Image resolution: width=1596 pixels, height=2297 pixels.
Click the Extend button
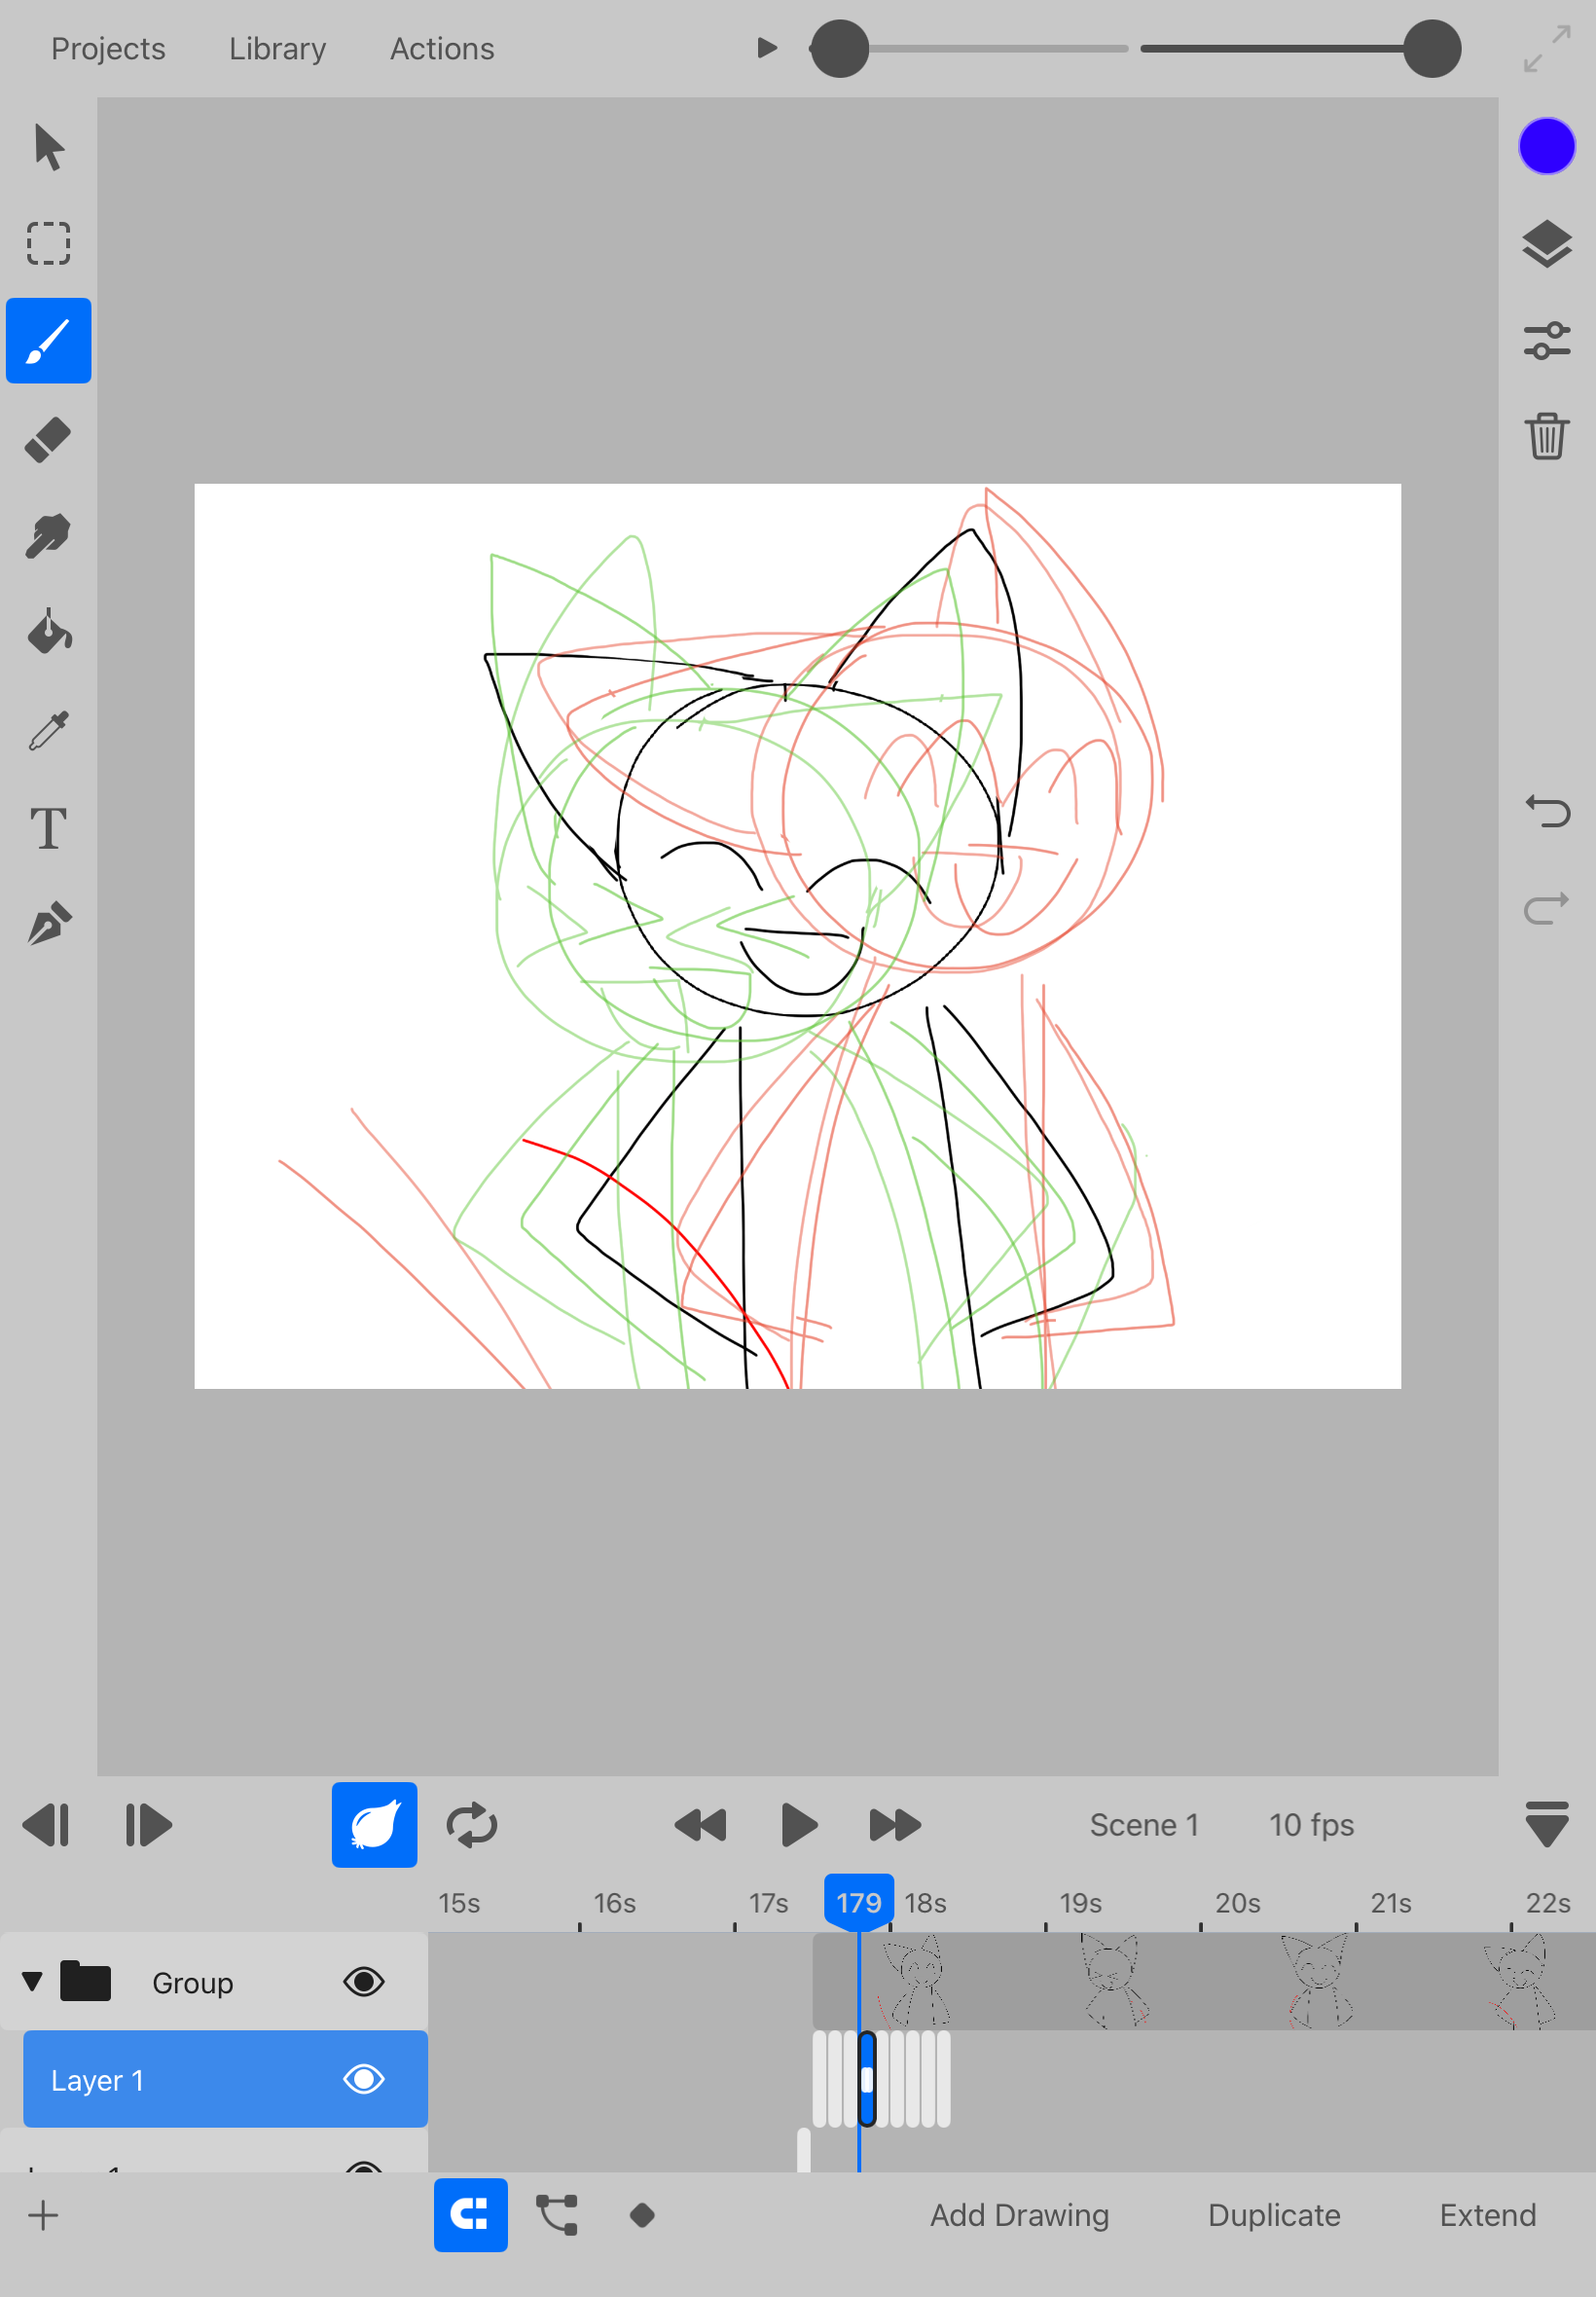point(1487,2215)
